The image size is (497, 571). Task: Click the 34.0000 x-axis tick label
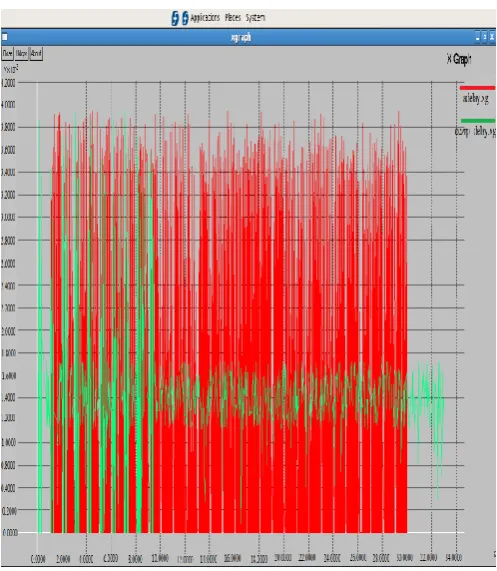click(454, 558)
